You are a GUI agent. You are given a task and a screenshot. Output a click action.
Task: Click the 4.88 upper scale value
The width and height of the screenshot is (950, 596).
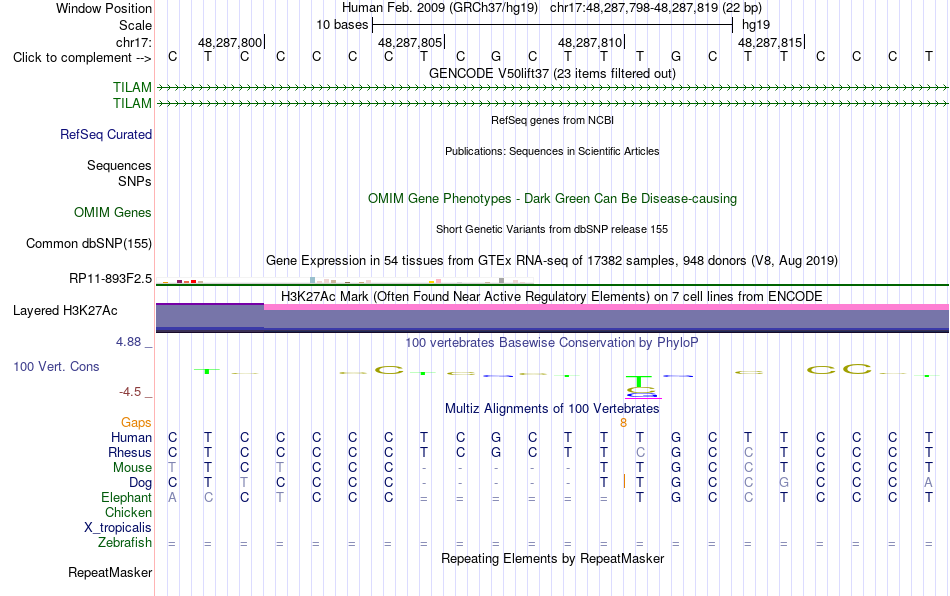(x=128, y=342)
